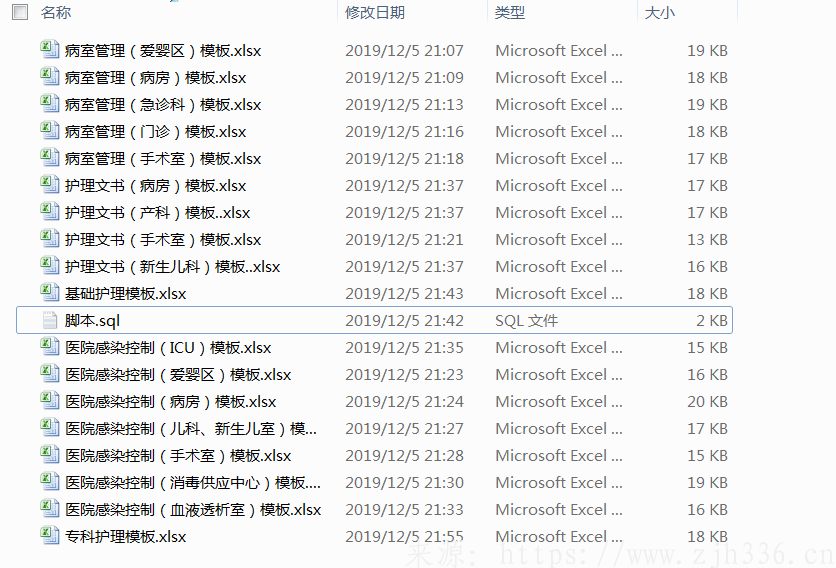The height and width of the screenshot is (568, 836).
Task: Click Excel icon of 医院感染控制（ICU）模板.xlsx
Action: (x=50, y=347)
